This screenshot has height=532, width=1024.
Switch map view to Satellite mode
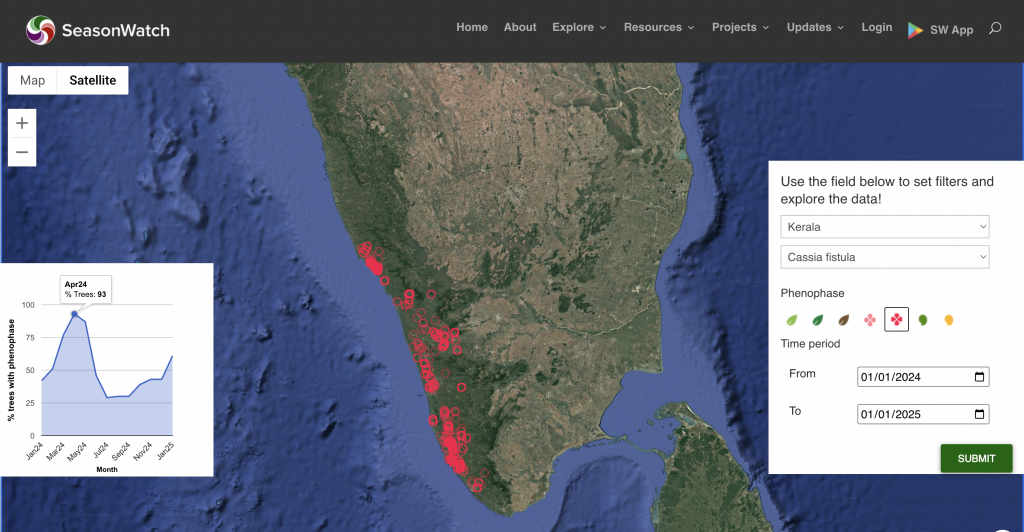click(x=92, y=80)
